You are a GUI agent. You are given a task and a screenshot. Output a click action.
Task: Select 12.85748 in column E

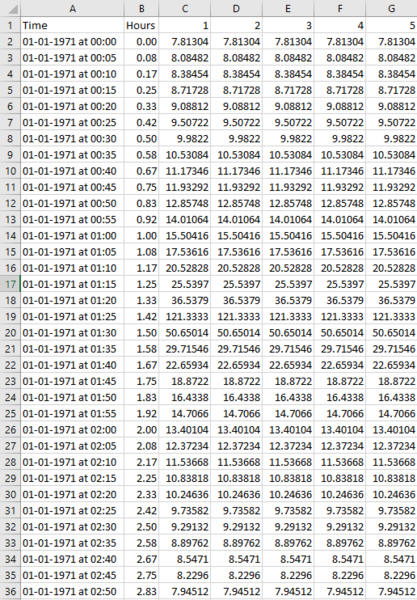click(x=288, y=203)
